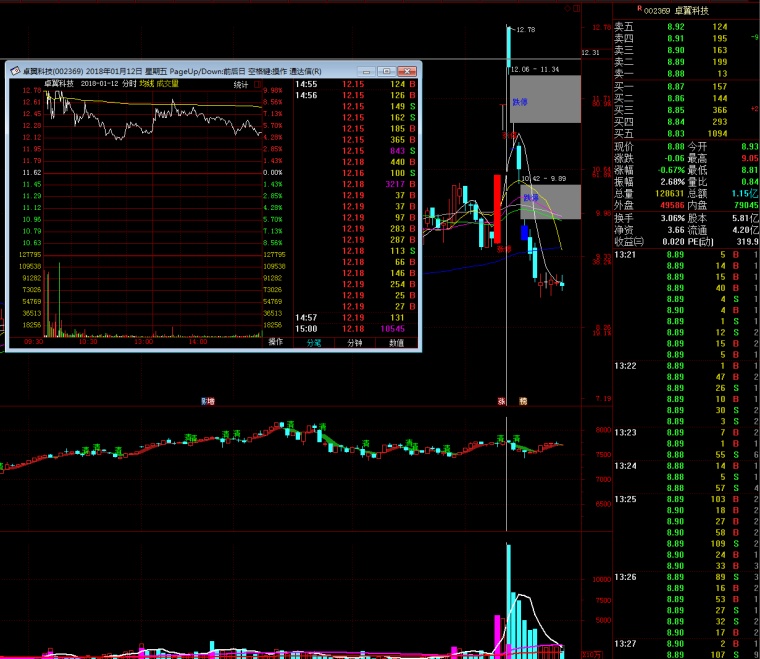Screen dimensions: 760x659
Task: Click the 财增 marker under the K-line chart
Action: click(208, 401)
